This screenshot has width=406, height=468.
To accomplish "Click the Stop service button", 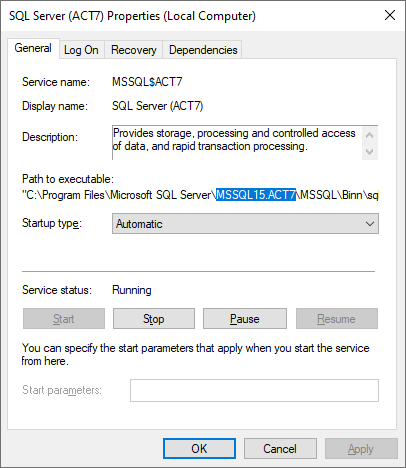I will 154,319.
